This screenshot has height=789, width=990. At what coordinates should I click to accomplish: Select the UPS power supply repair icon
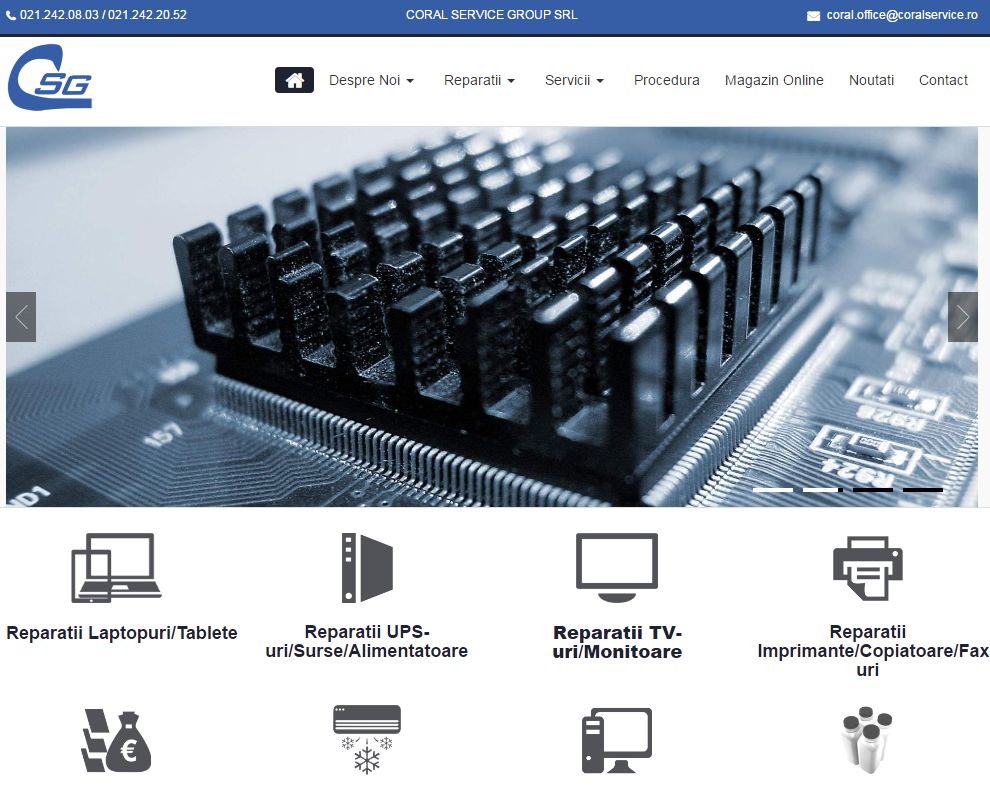[x=366, y=567]
